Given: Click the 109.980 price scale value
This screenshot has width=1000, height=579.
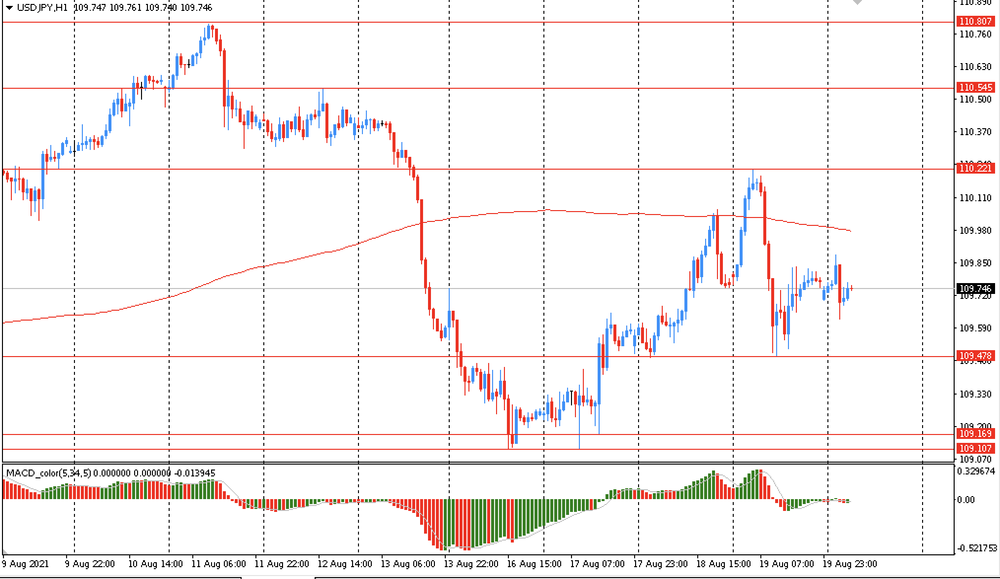Looking at the screenshot, I should [x=976, y=231].
